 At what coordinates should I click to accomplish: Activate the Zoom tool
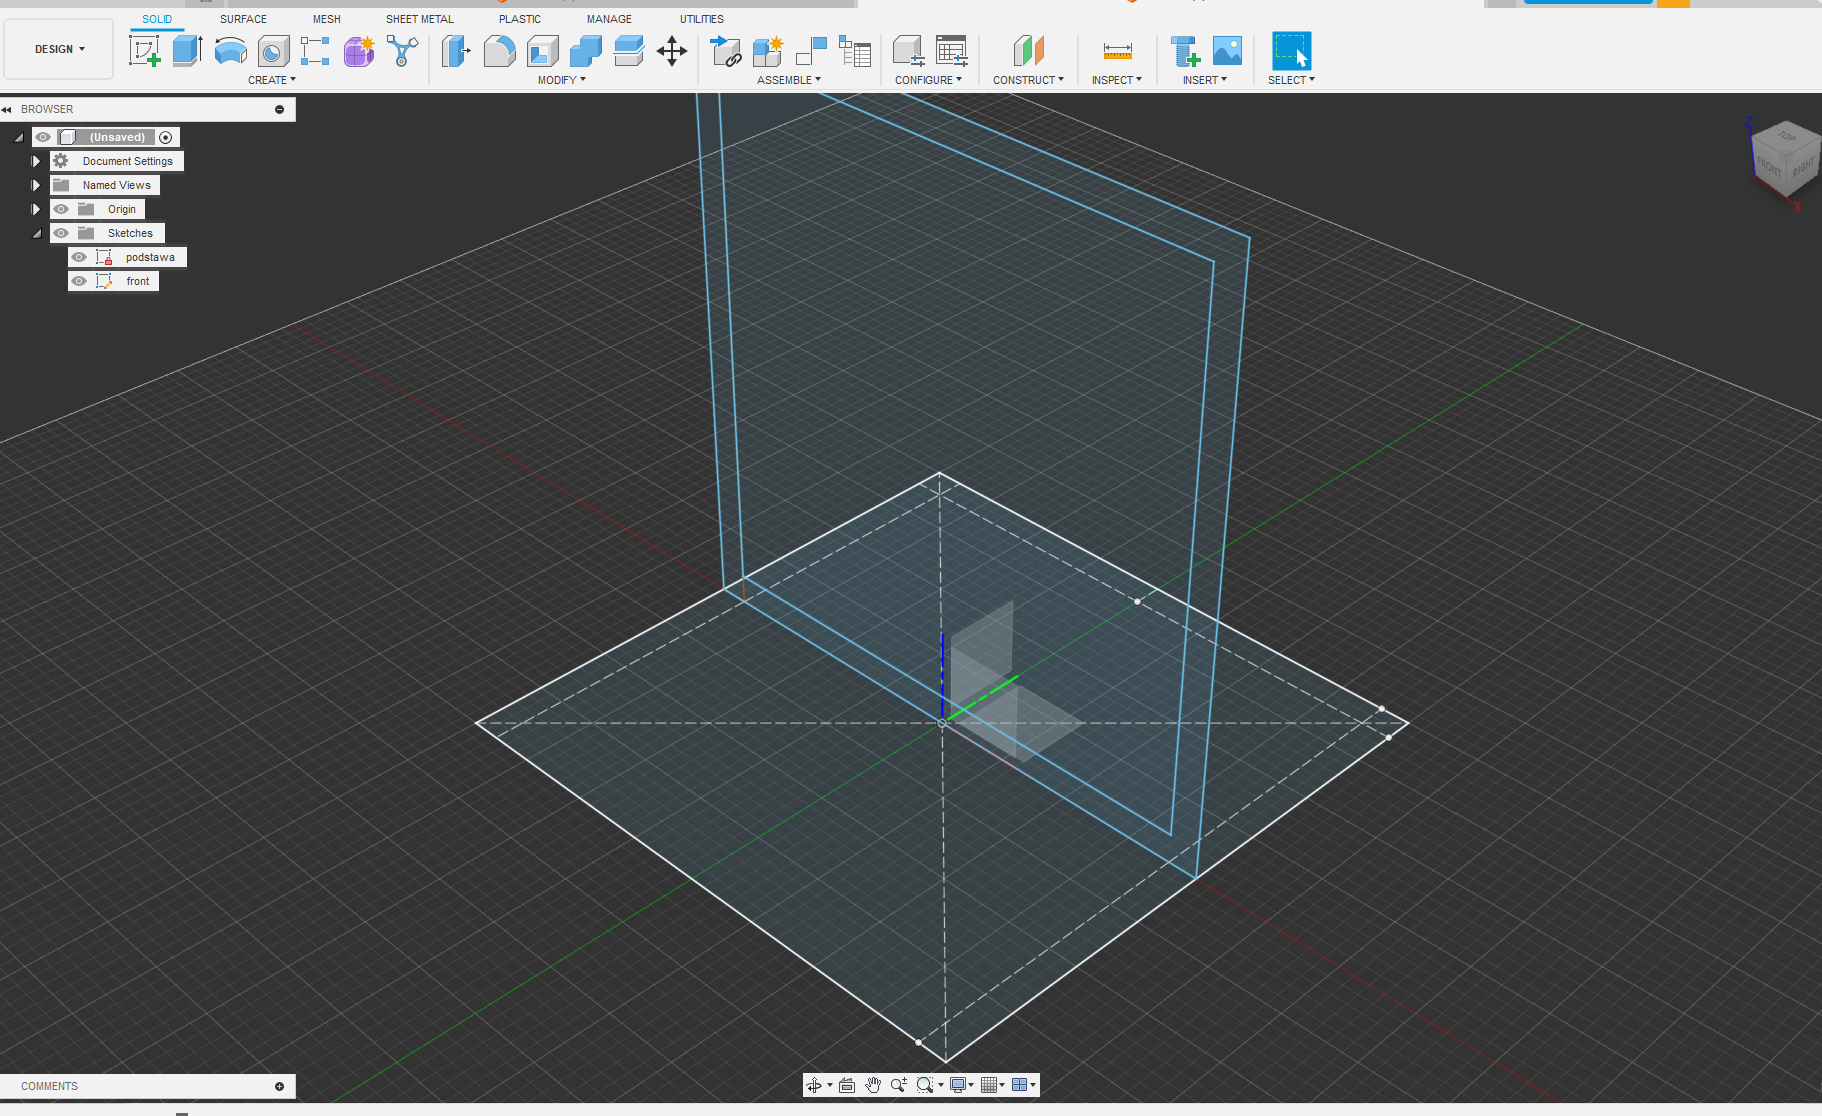coord(899,1085)
